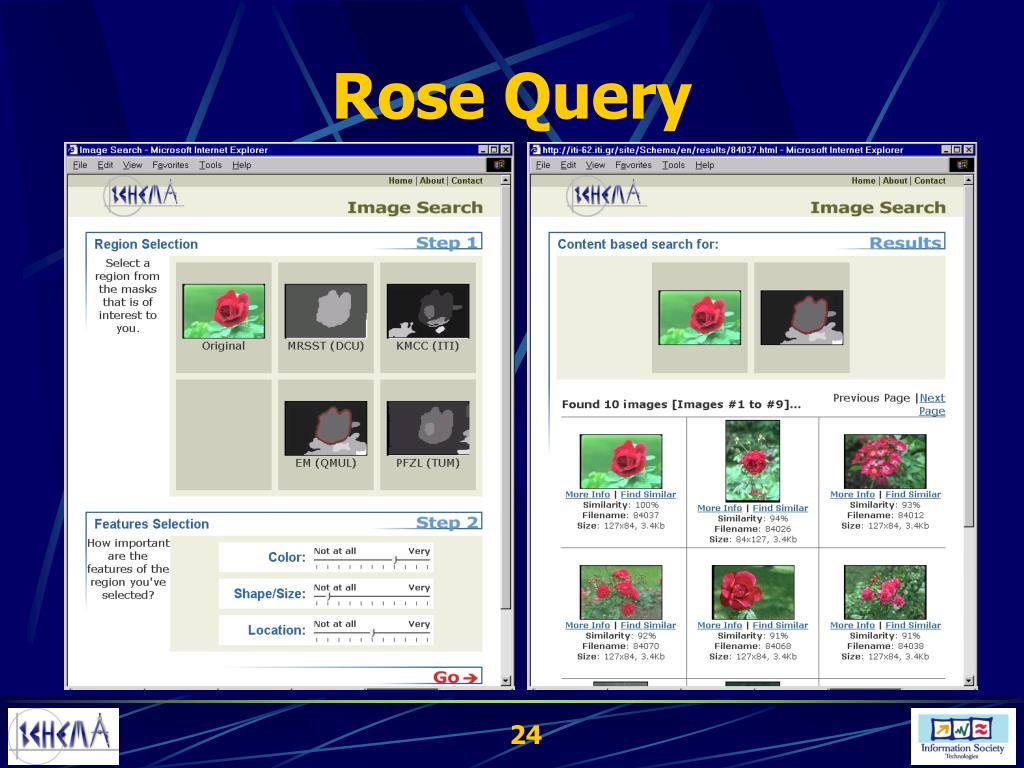Open result thumbnail for filename 84037
Viewport: 1024px width, 768px height.
pos(620,461)
